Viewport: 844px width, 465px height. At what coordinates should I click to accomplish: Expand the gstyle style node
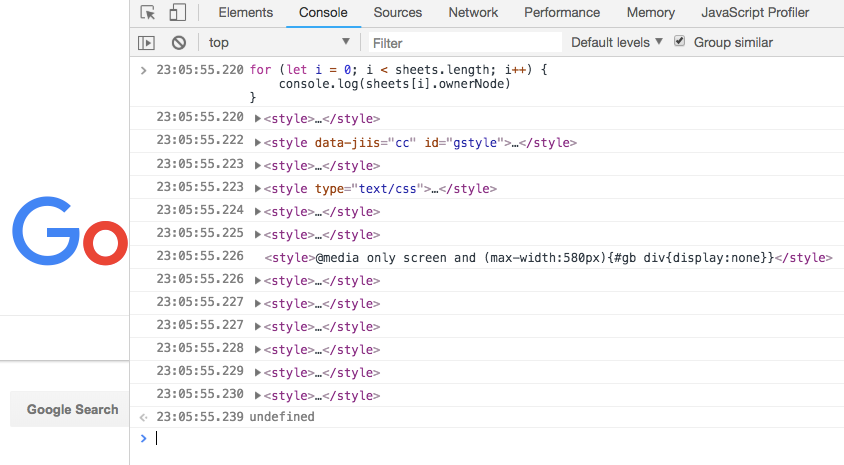[x=258, y=143]
